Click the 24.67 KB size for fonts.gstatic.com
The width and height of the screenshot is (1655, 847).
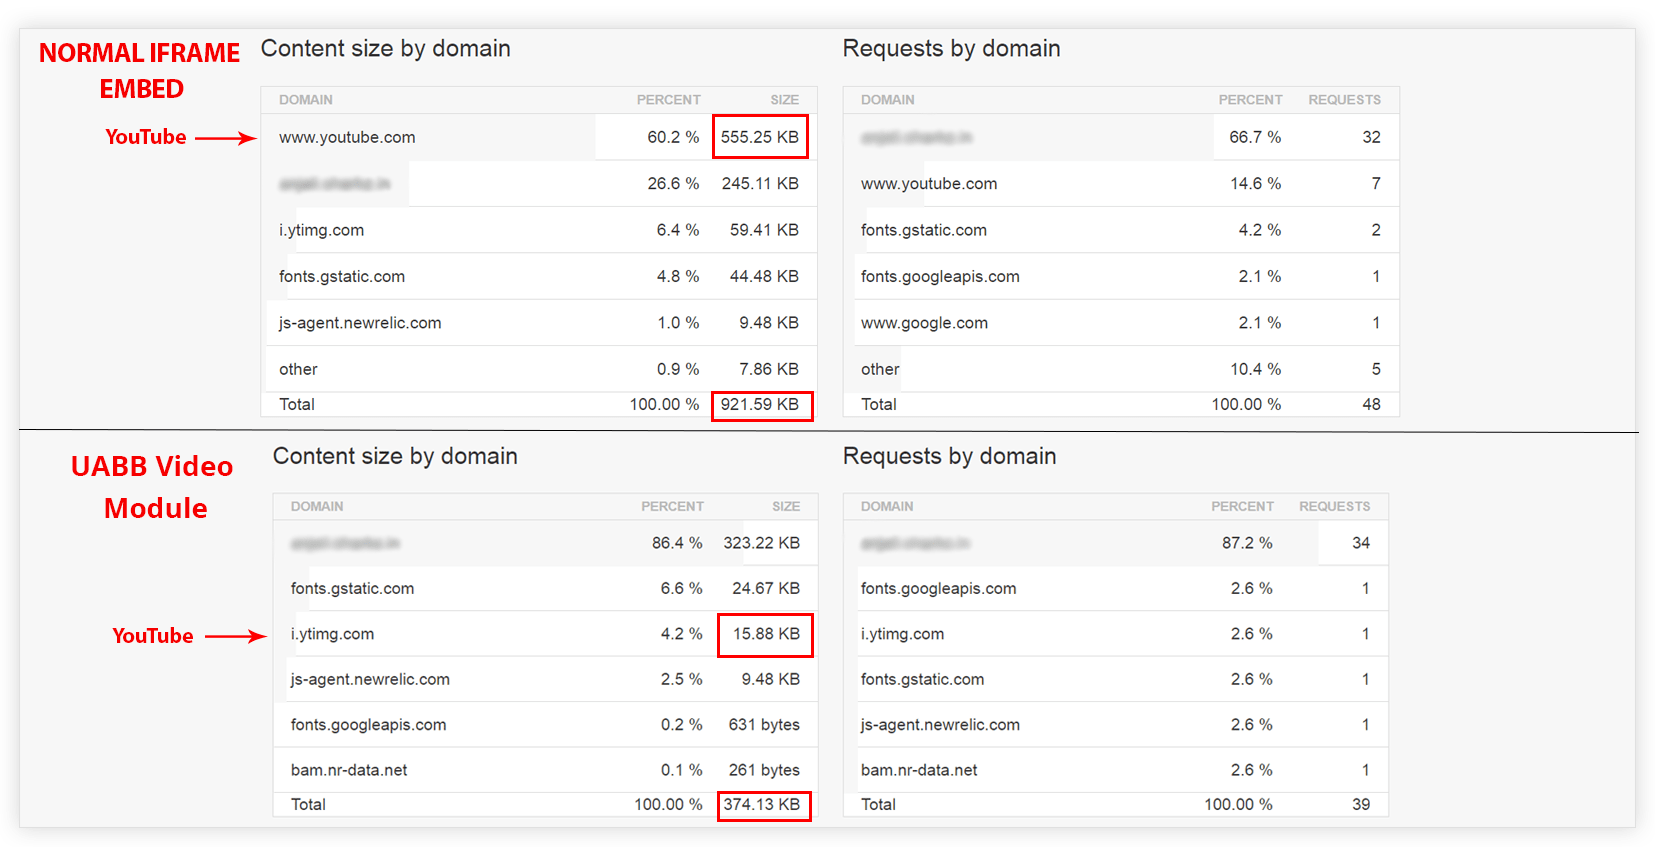pos(766,589)
